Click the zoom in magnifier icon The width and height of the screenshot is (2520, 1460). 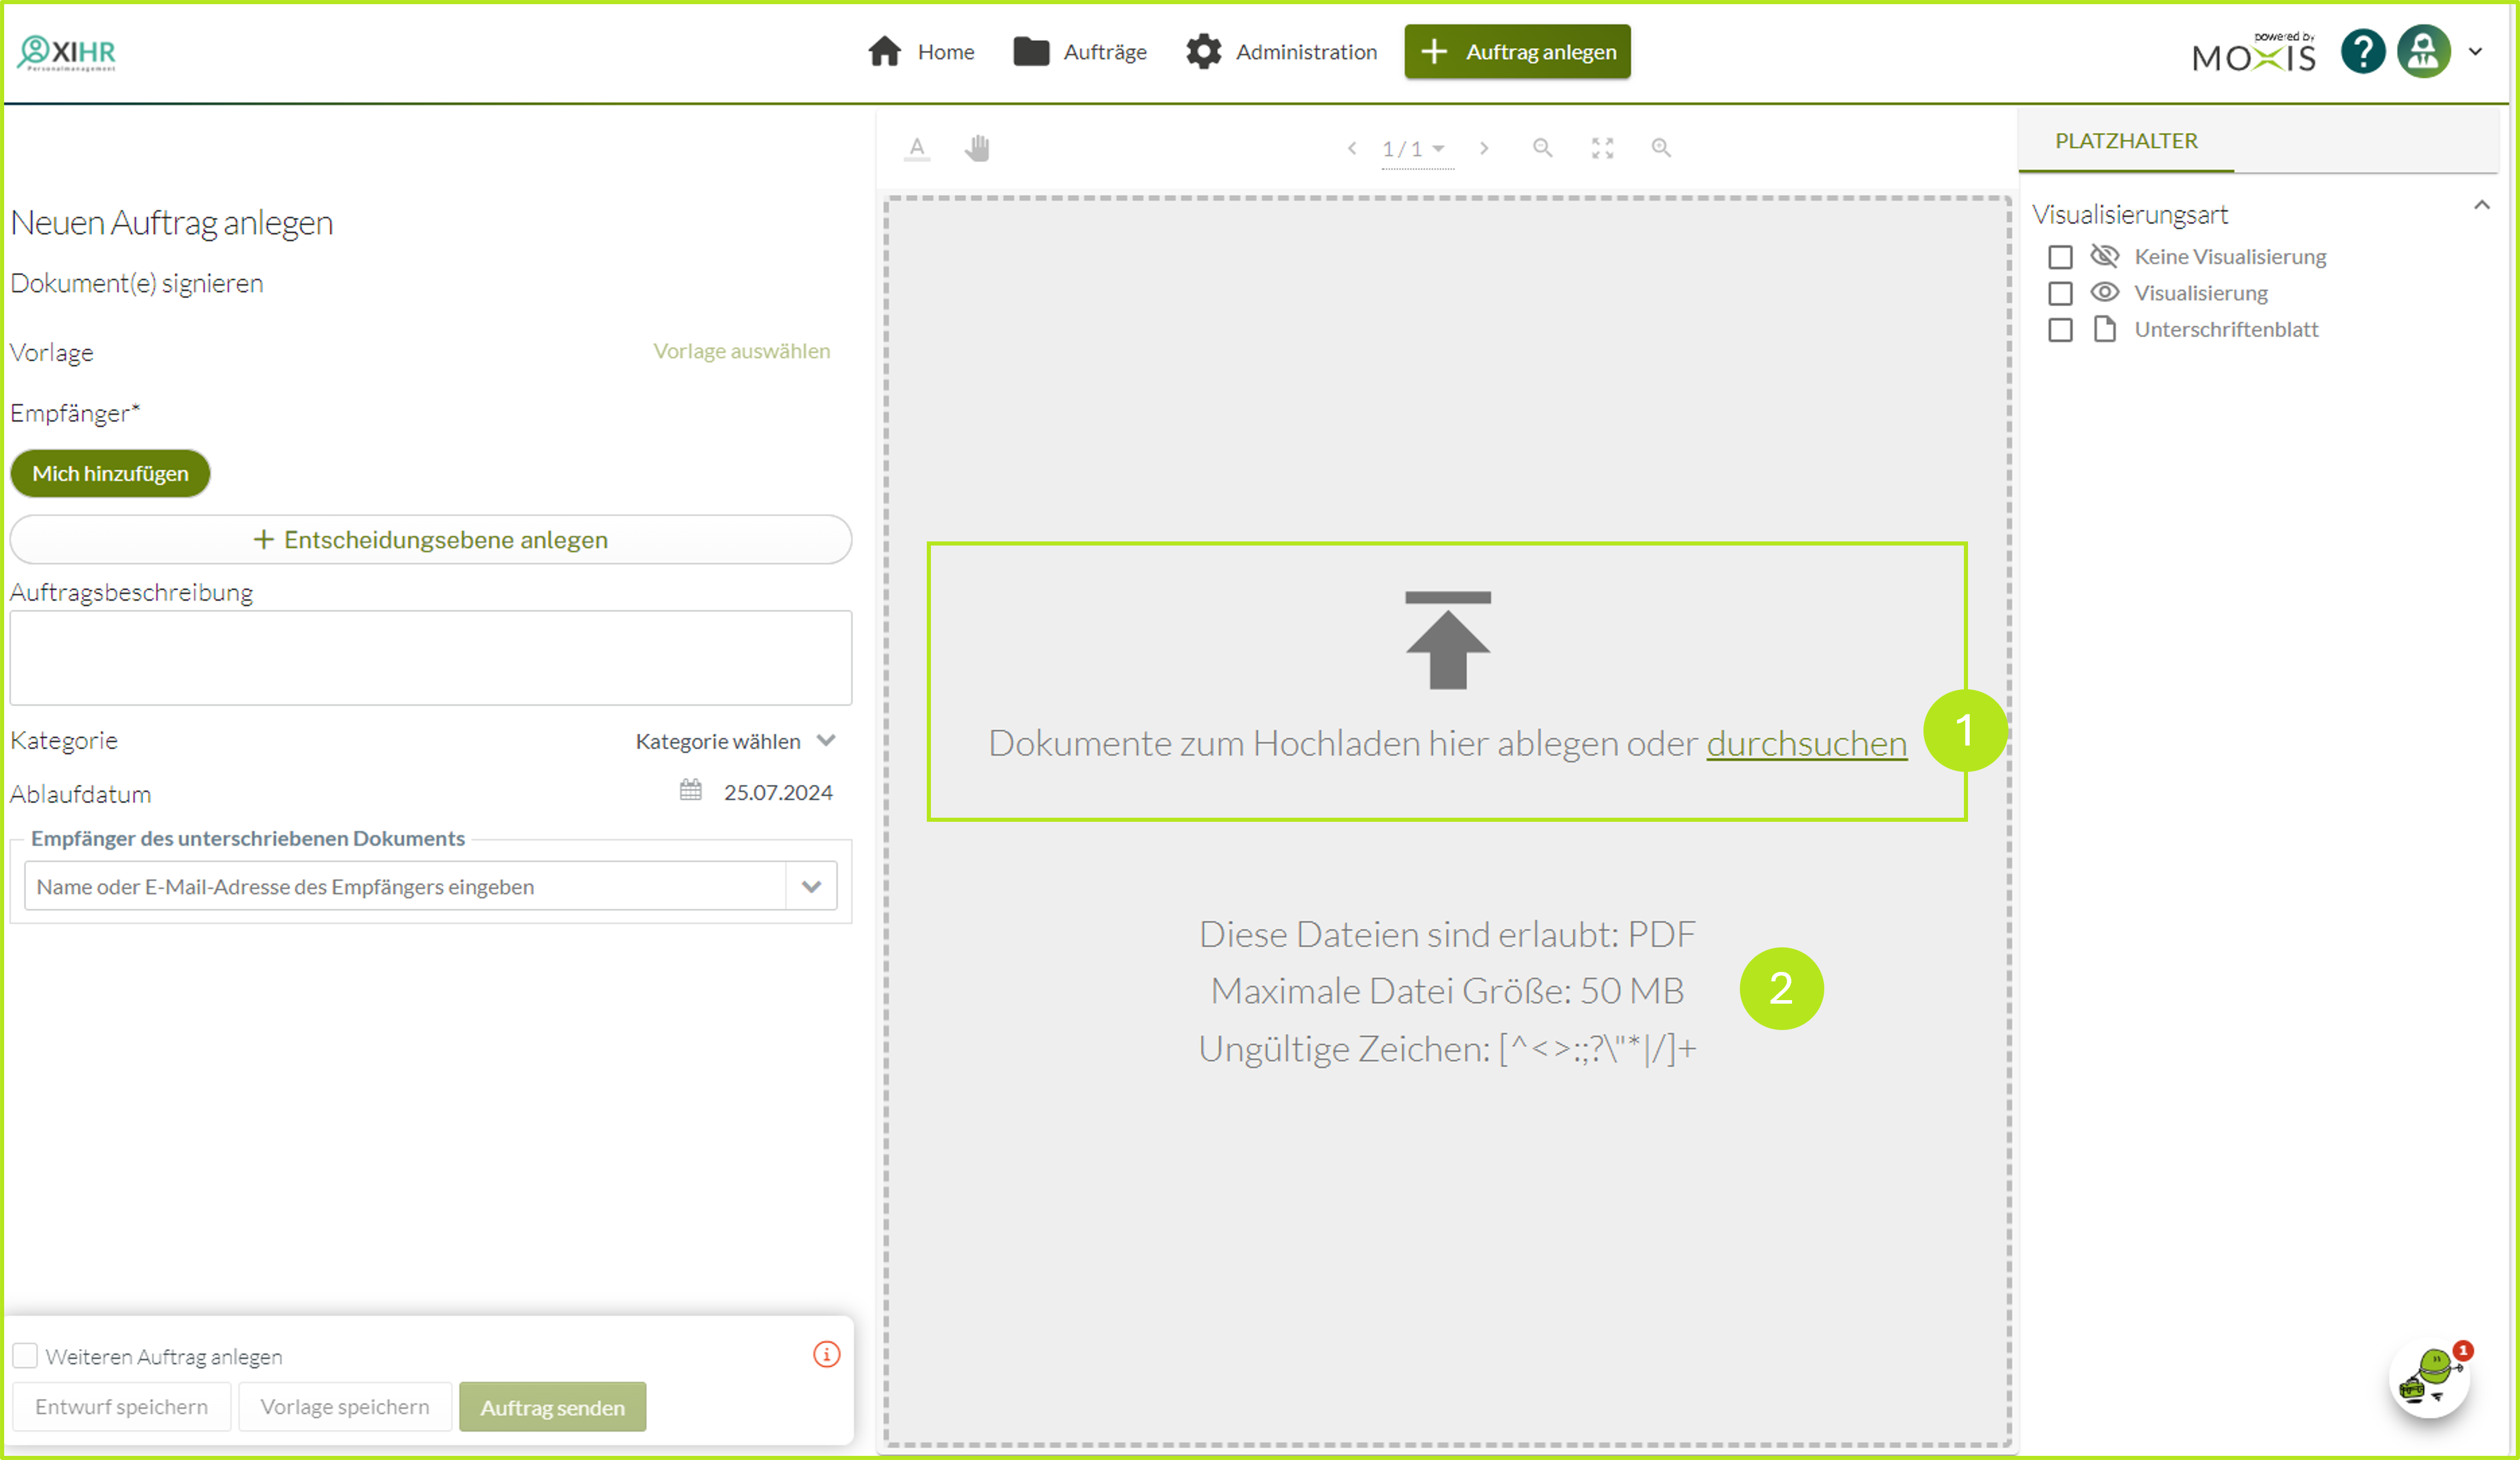point(1660,148)
